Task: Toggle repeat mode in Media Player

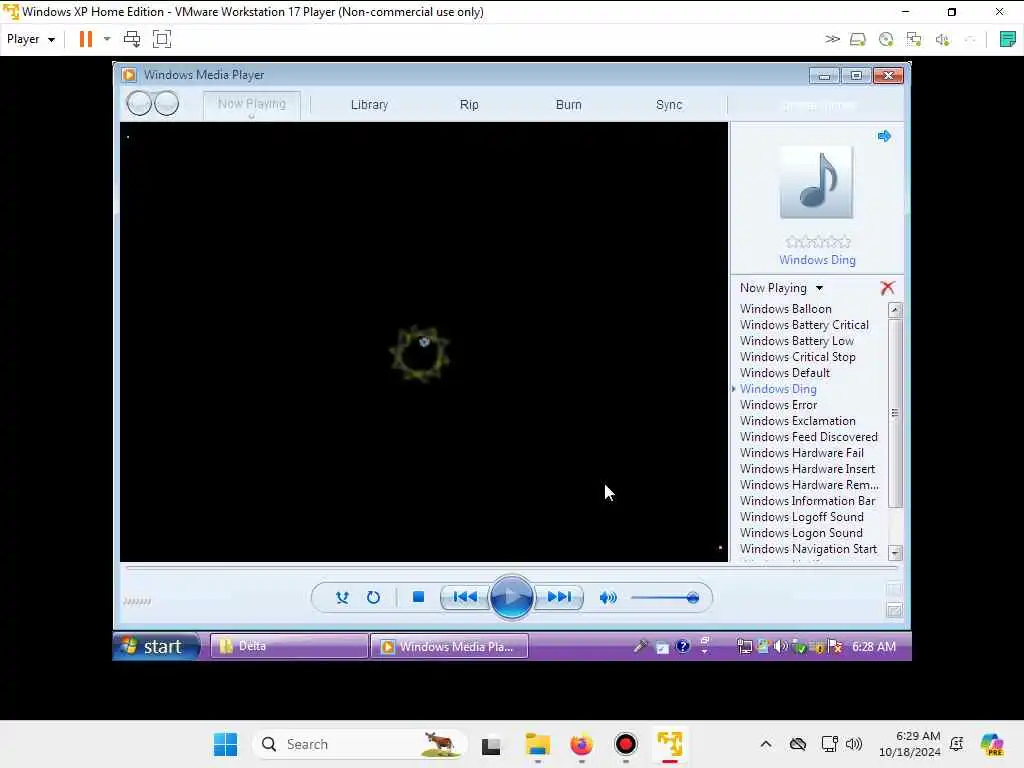Action: [373, 598]
